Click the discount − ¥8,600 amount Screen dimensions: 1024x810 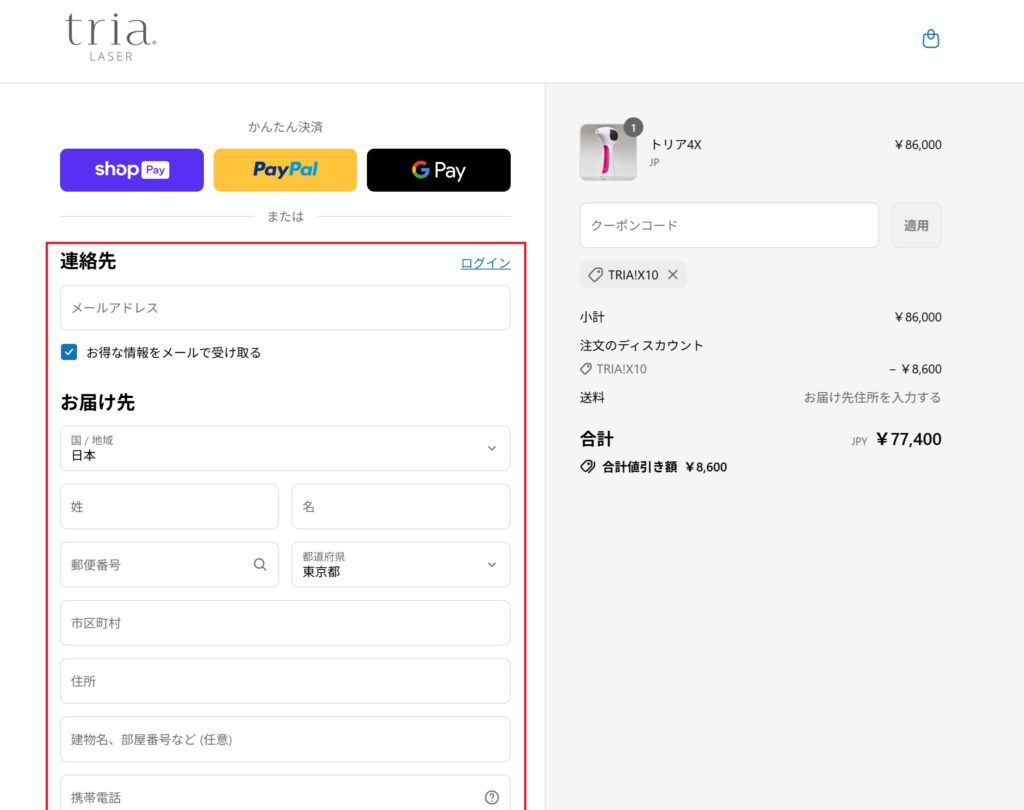[x=915, y=369]
